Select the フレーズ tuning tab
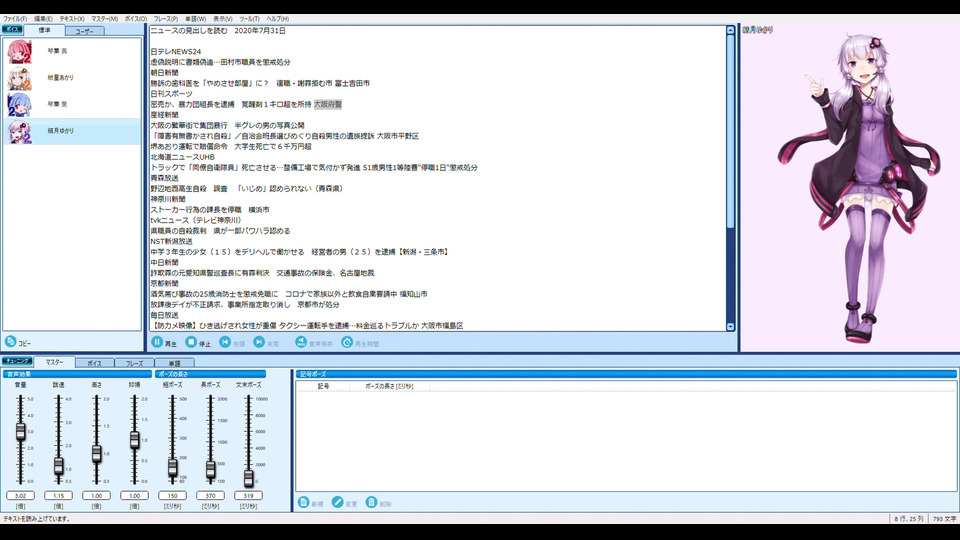Screen dimensions: 960x540 (134, 363)
